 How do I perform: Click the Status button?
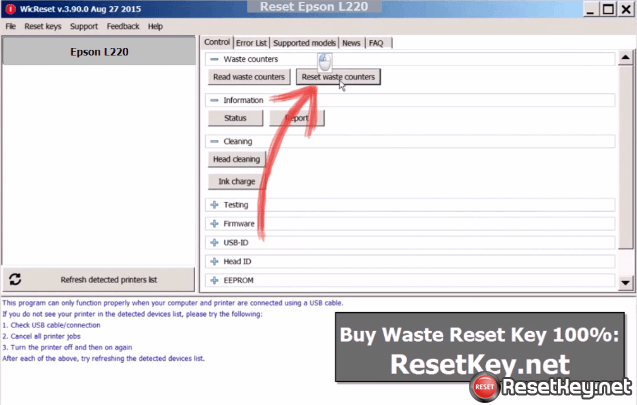235,118
